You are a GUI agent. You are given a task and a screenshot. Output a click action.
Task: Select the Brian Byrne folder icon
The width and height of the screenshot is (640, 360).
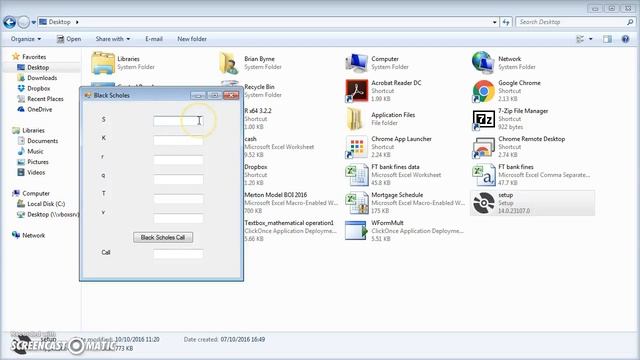click(229, 63)
